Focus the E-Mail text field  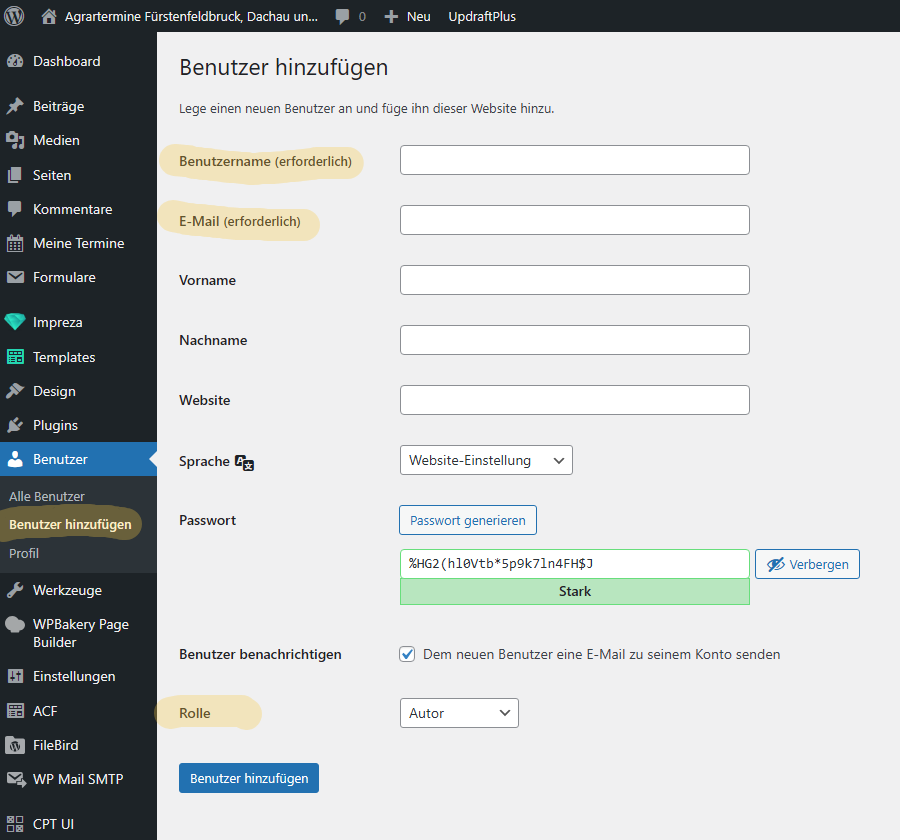coord(574,220)
